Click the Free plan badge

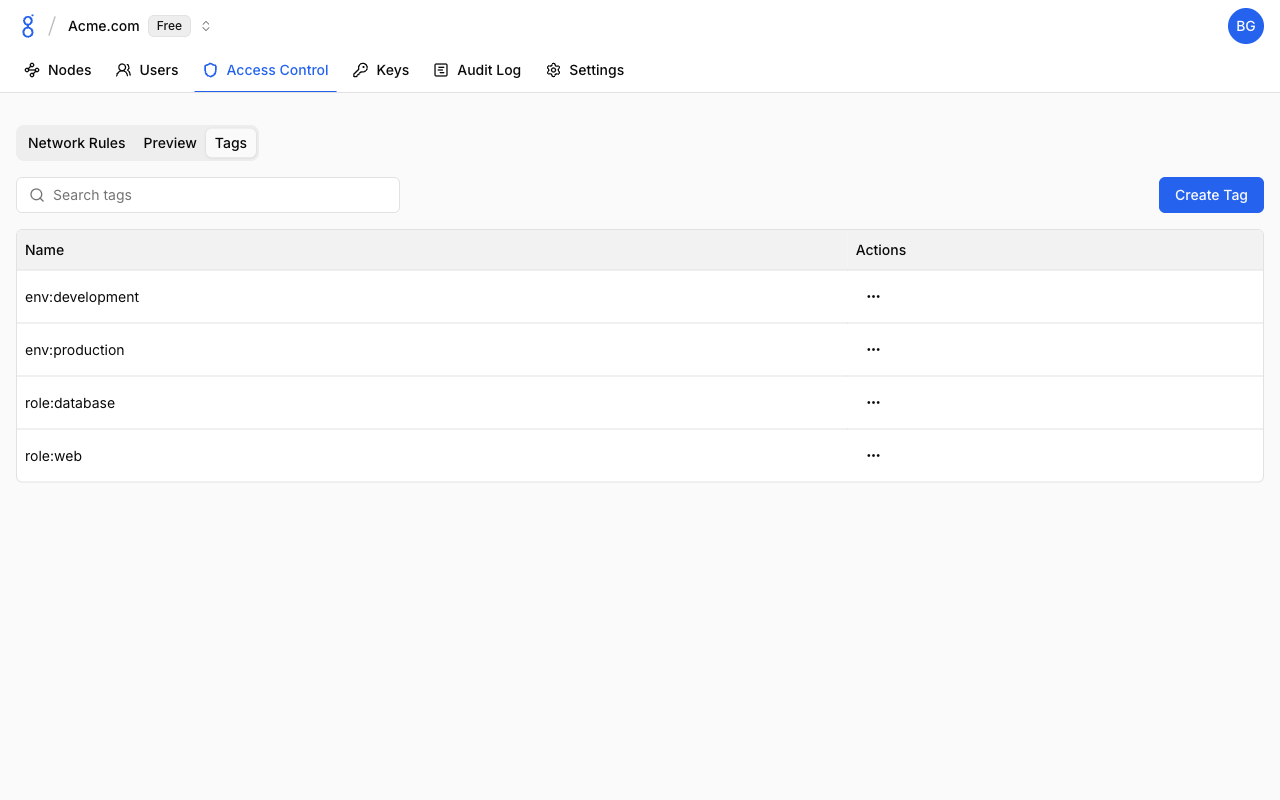(x=169, y=26)
